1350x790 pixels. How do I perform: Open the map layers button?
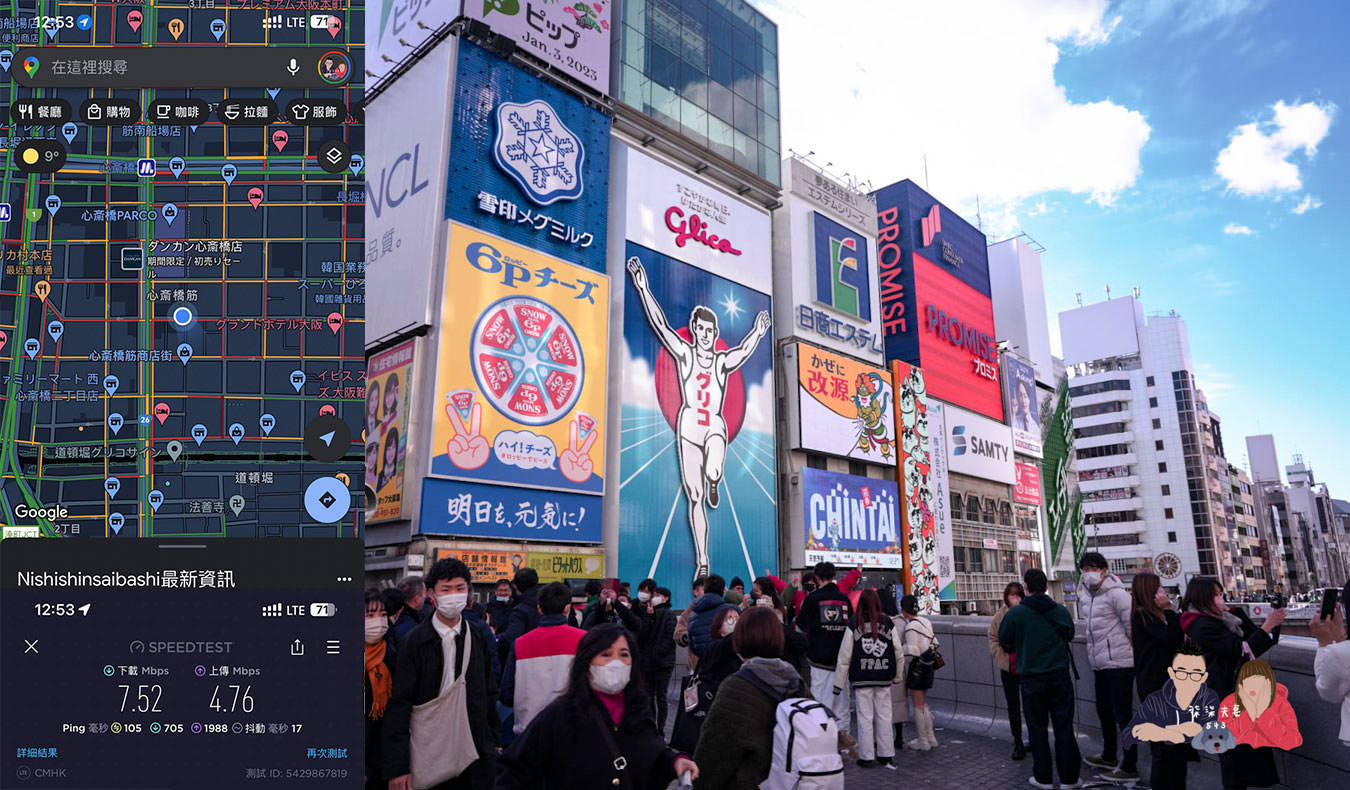tap(334, 156)
